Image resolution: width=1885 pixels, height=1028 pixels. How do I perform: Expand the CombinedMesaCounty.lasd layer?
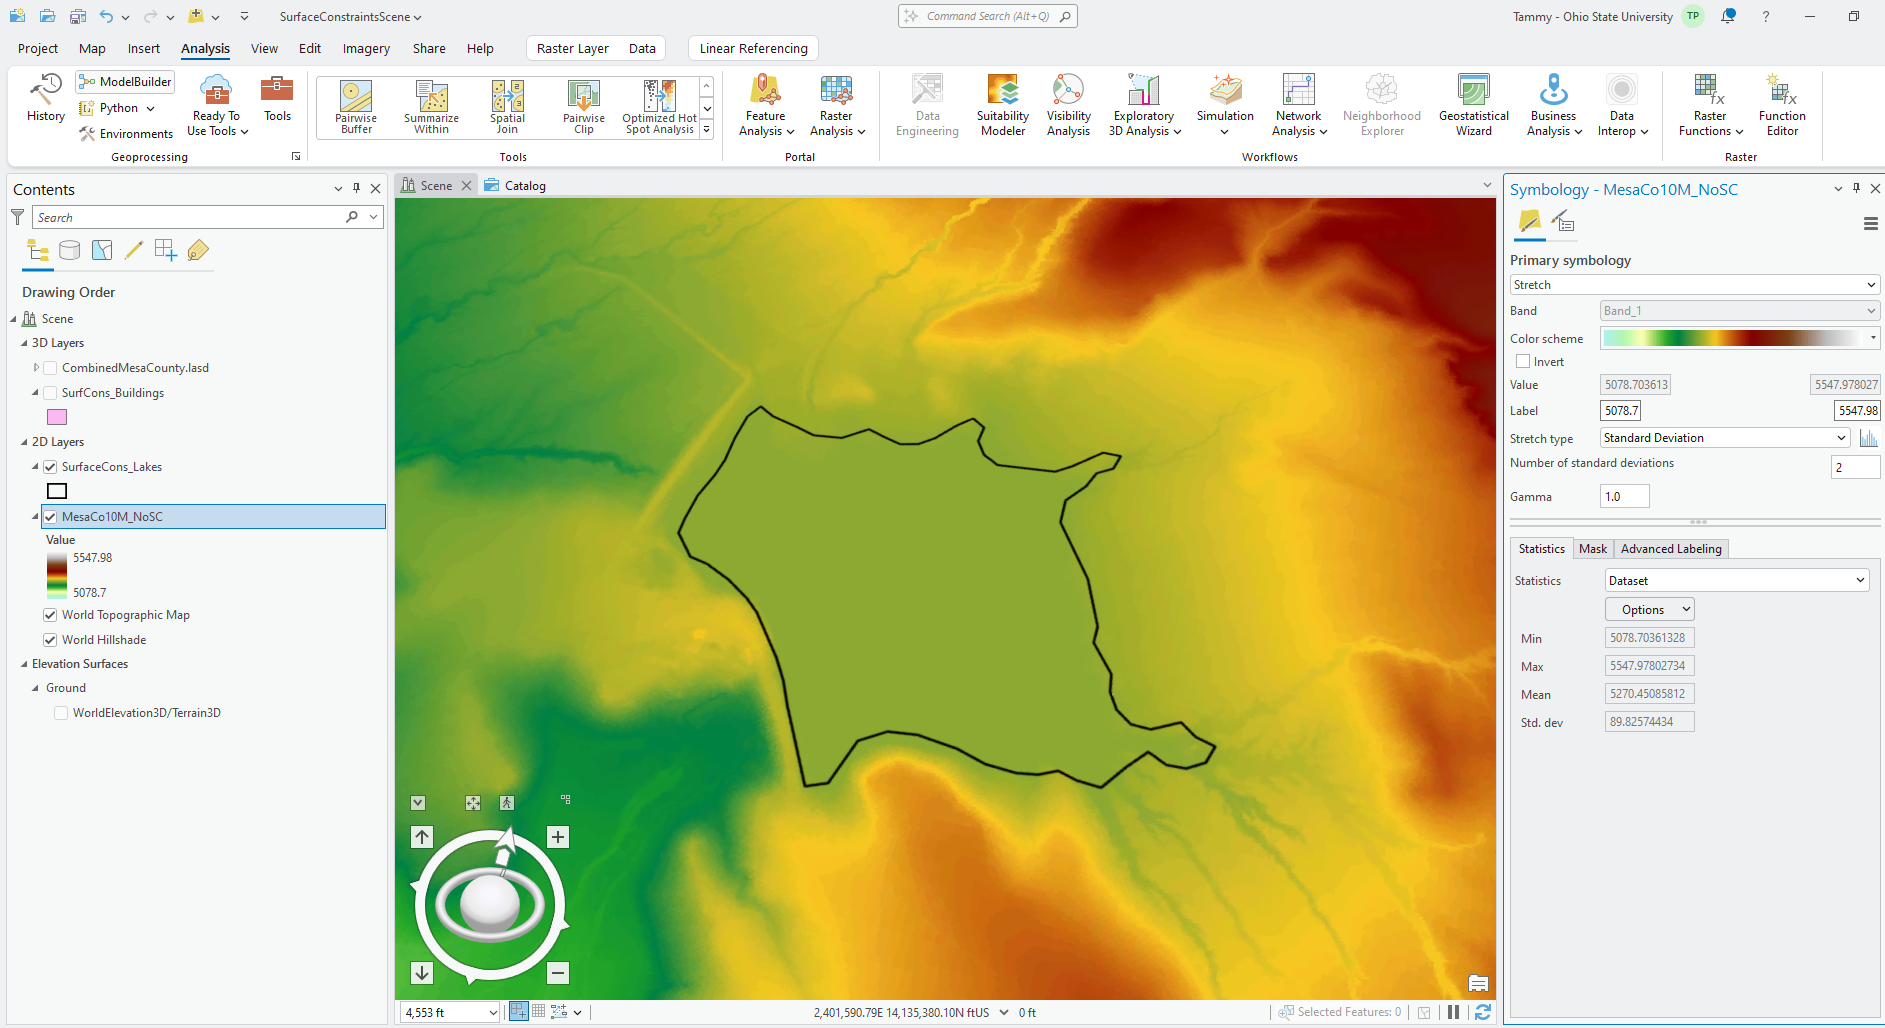click(36, 368)
